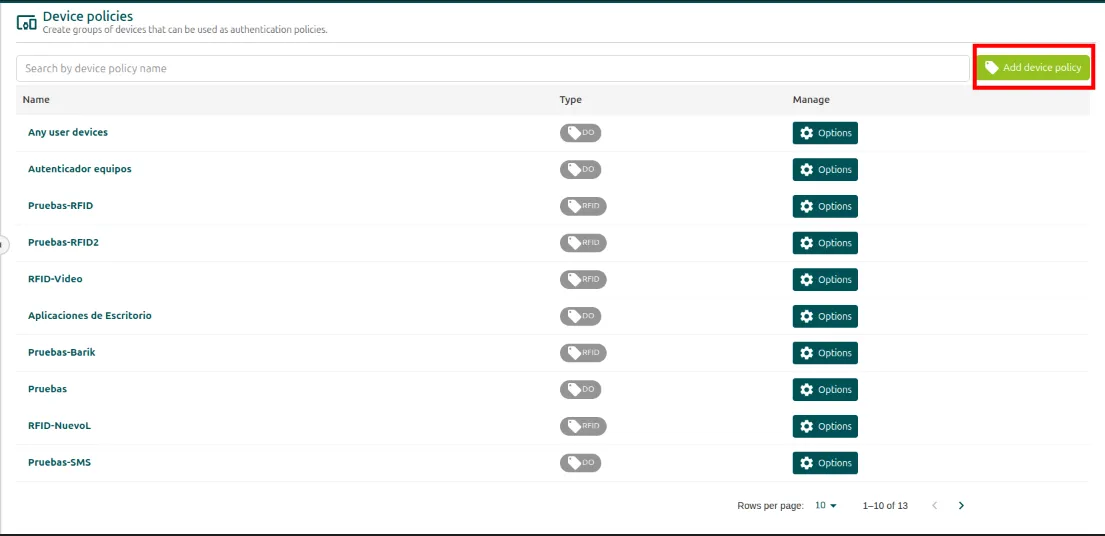Click the DO type tag for Any user devices
This screenshot has height=536, width=1105.
click(581, 132)
